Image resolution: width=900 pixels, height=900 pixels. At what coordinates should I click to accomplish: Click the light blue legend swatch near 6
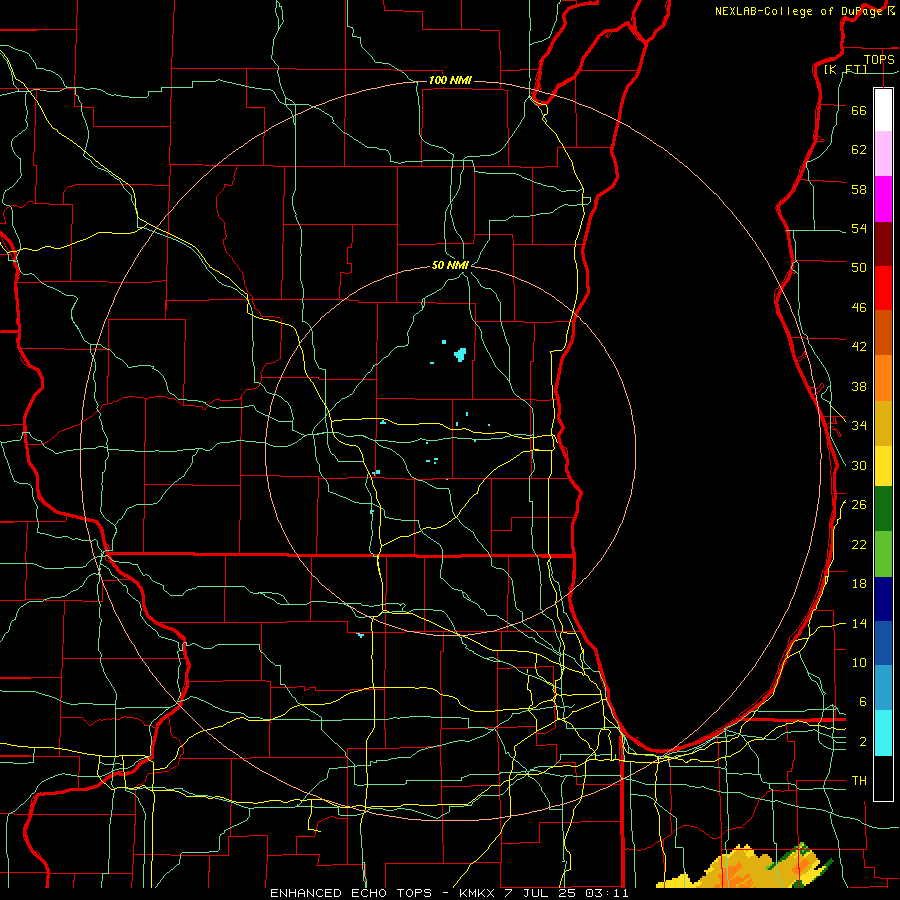coord(883,688)
